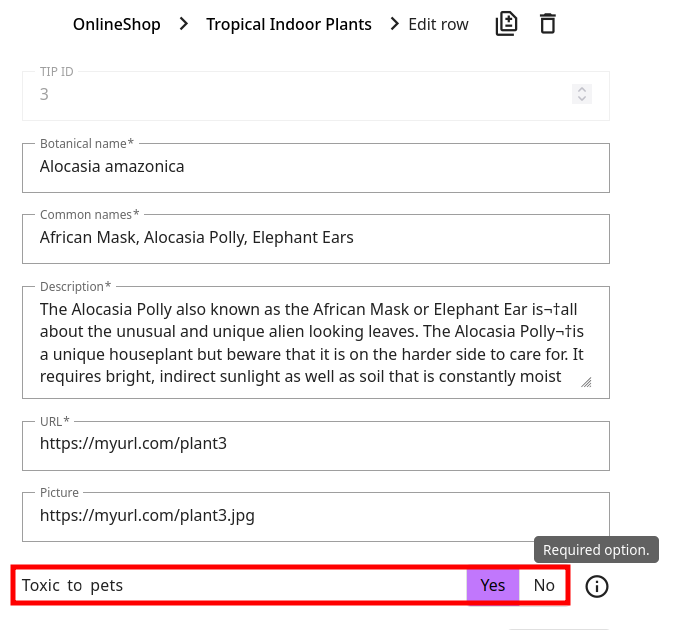Select No for Toxic to pets
The height and width of the screenshot is (630, 675).
pyautogui.click(x=544, y=586)
